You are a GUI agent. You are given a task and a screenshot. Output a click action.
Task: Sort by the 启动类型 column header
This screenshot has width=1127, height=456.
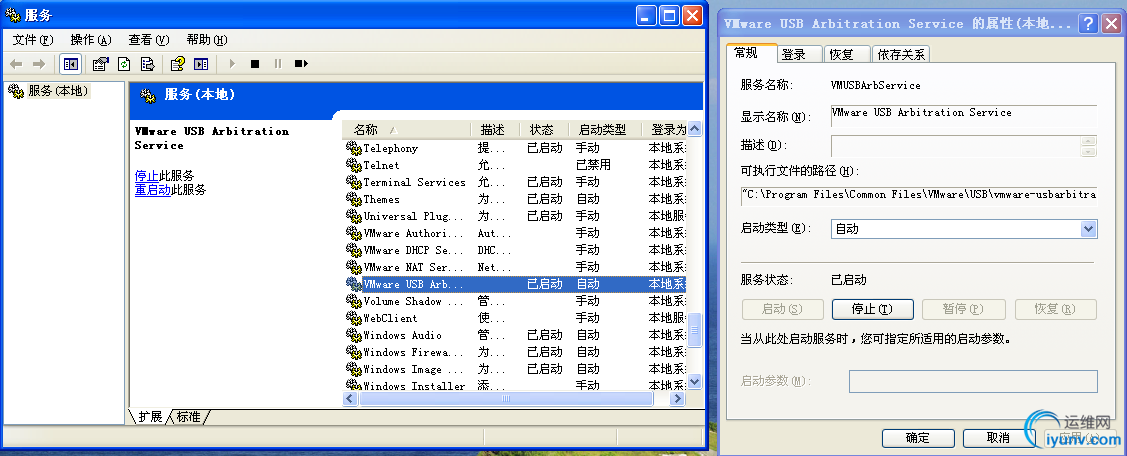604,130
